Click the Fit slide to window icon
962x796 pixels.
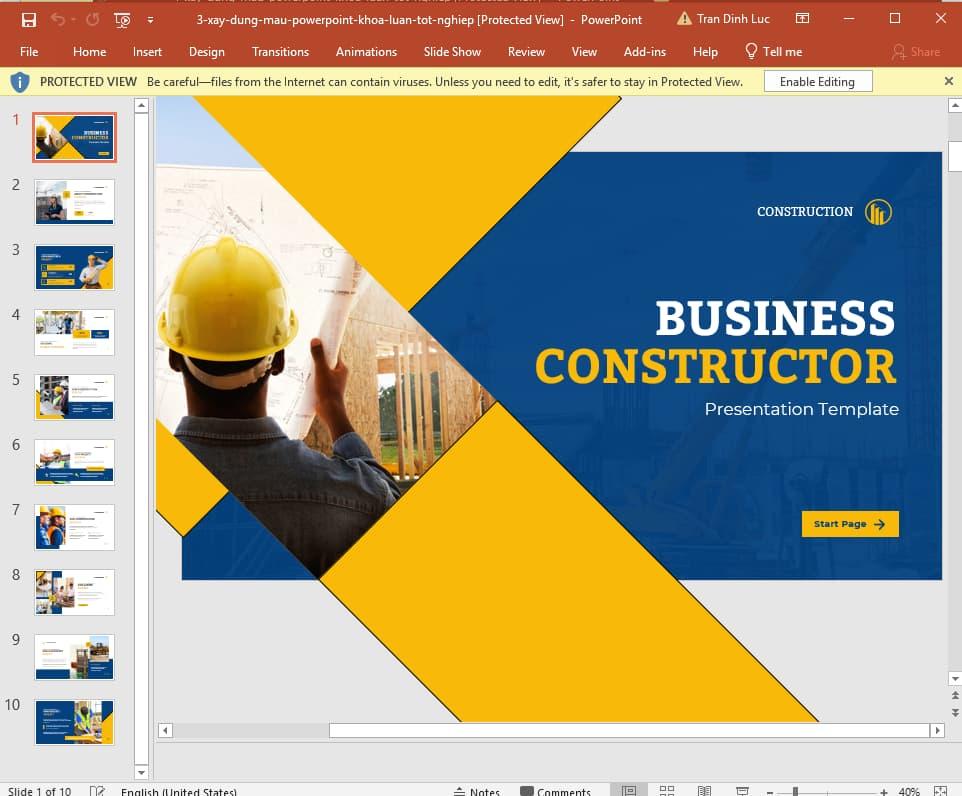[x=940, y=789]
